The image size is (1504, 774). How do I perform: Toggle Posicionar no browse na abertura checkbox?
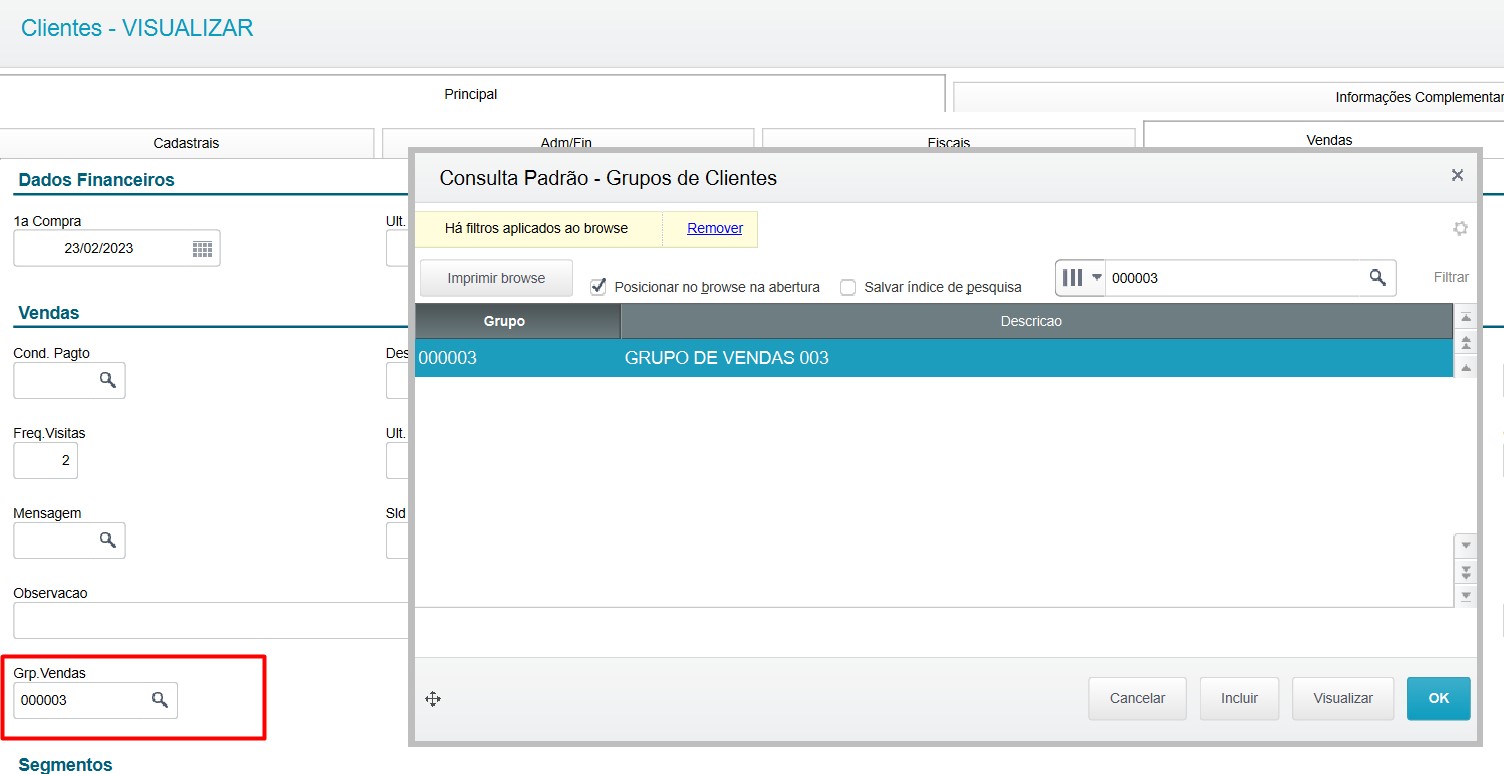598,287
